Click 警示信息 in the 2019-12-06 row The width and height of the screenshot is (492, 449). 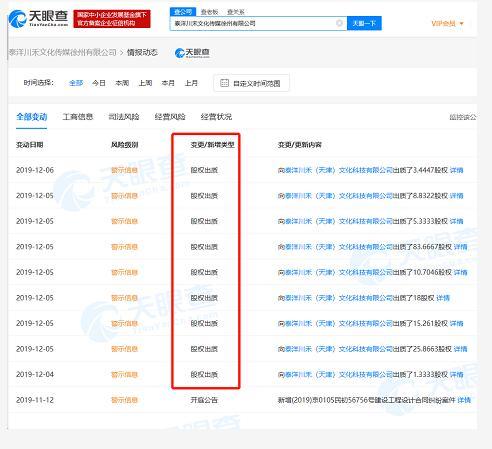click(x=124, y=170)
